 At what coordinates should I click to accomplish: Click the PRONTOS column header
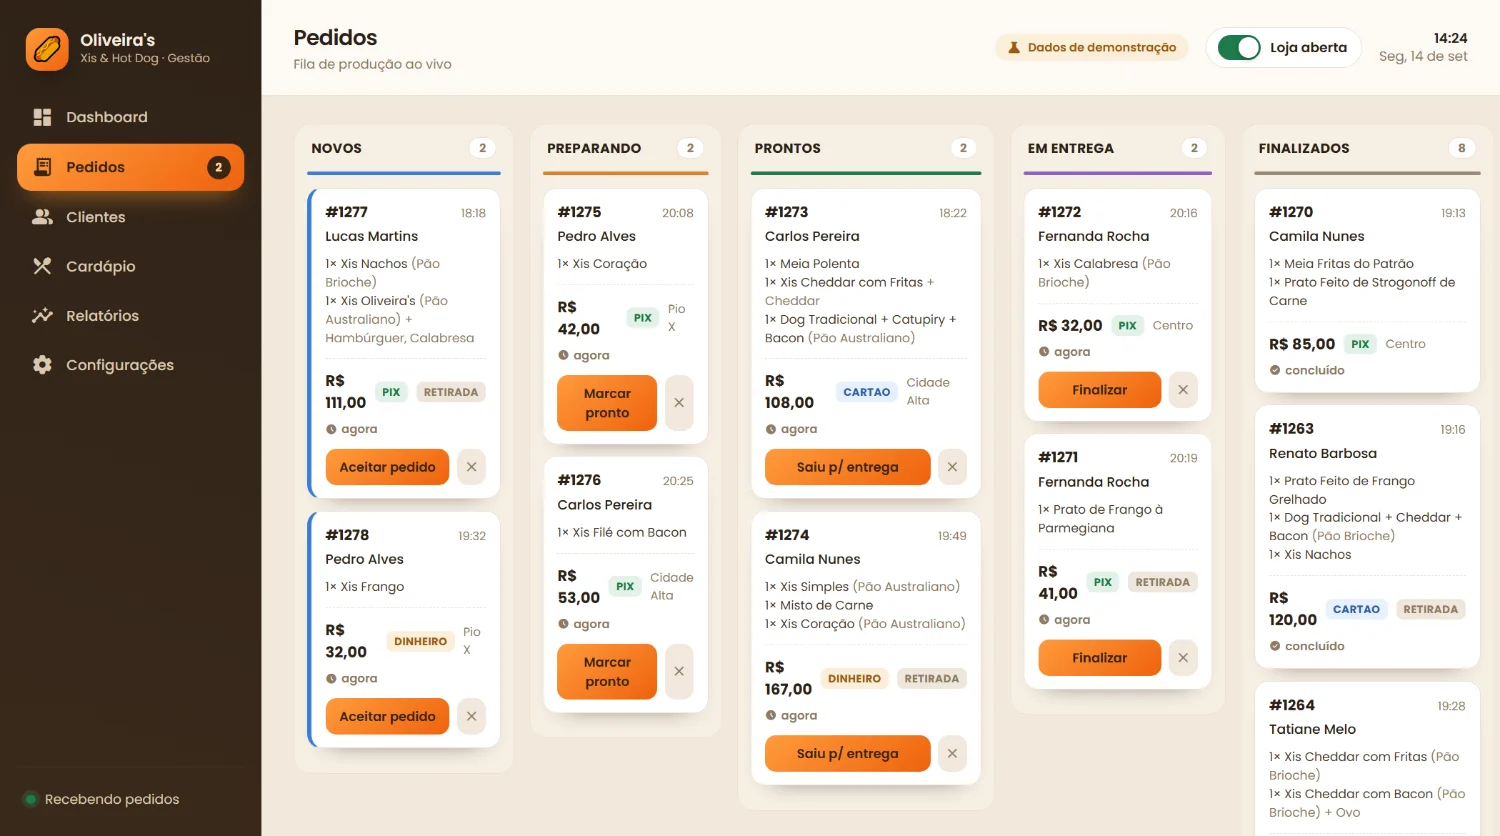787,148
